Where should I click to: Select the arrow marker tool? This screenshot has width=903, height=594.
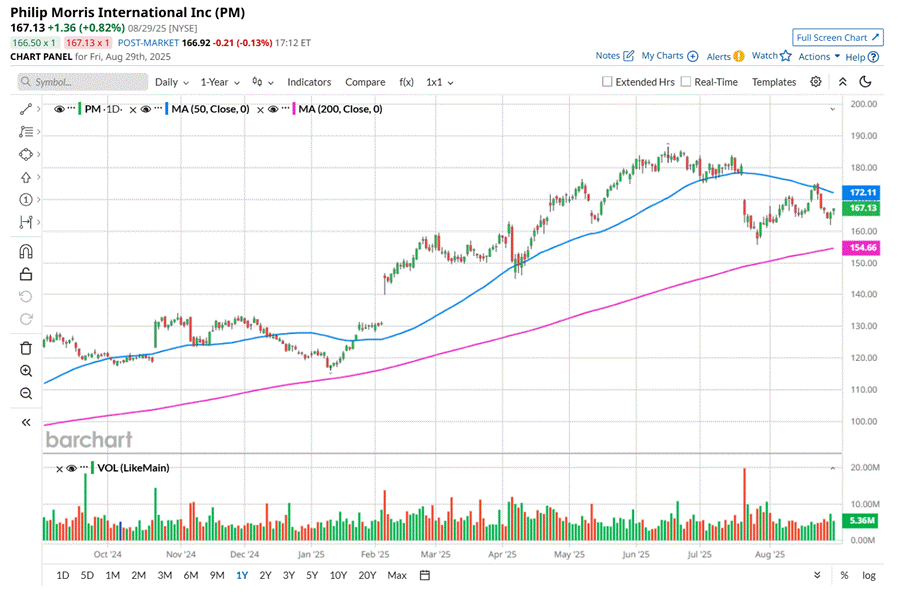25,177
